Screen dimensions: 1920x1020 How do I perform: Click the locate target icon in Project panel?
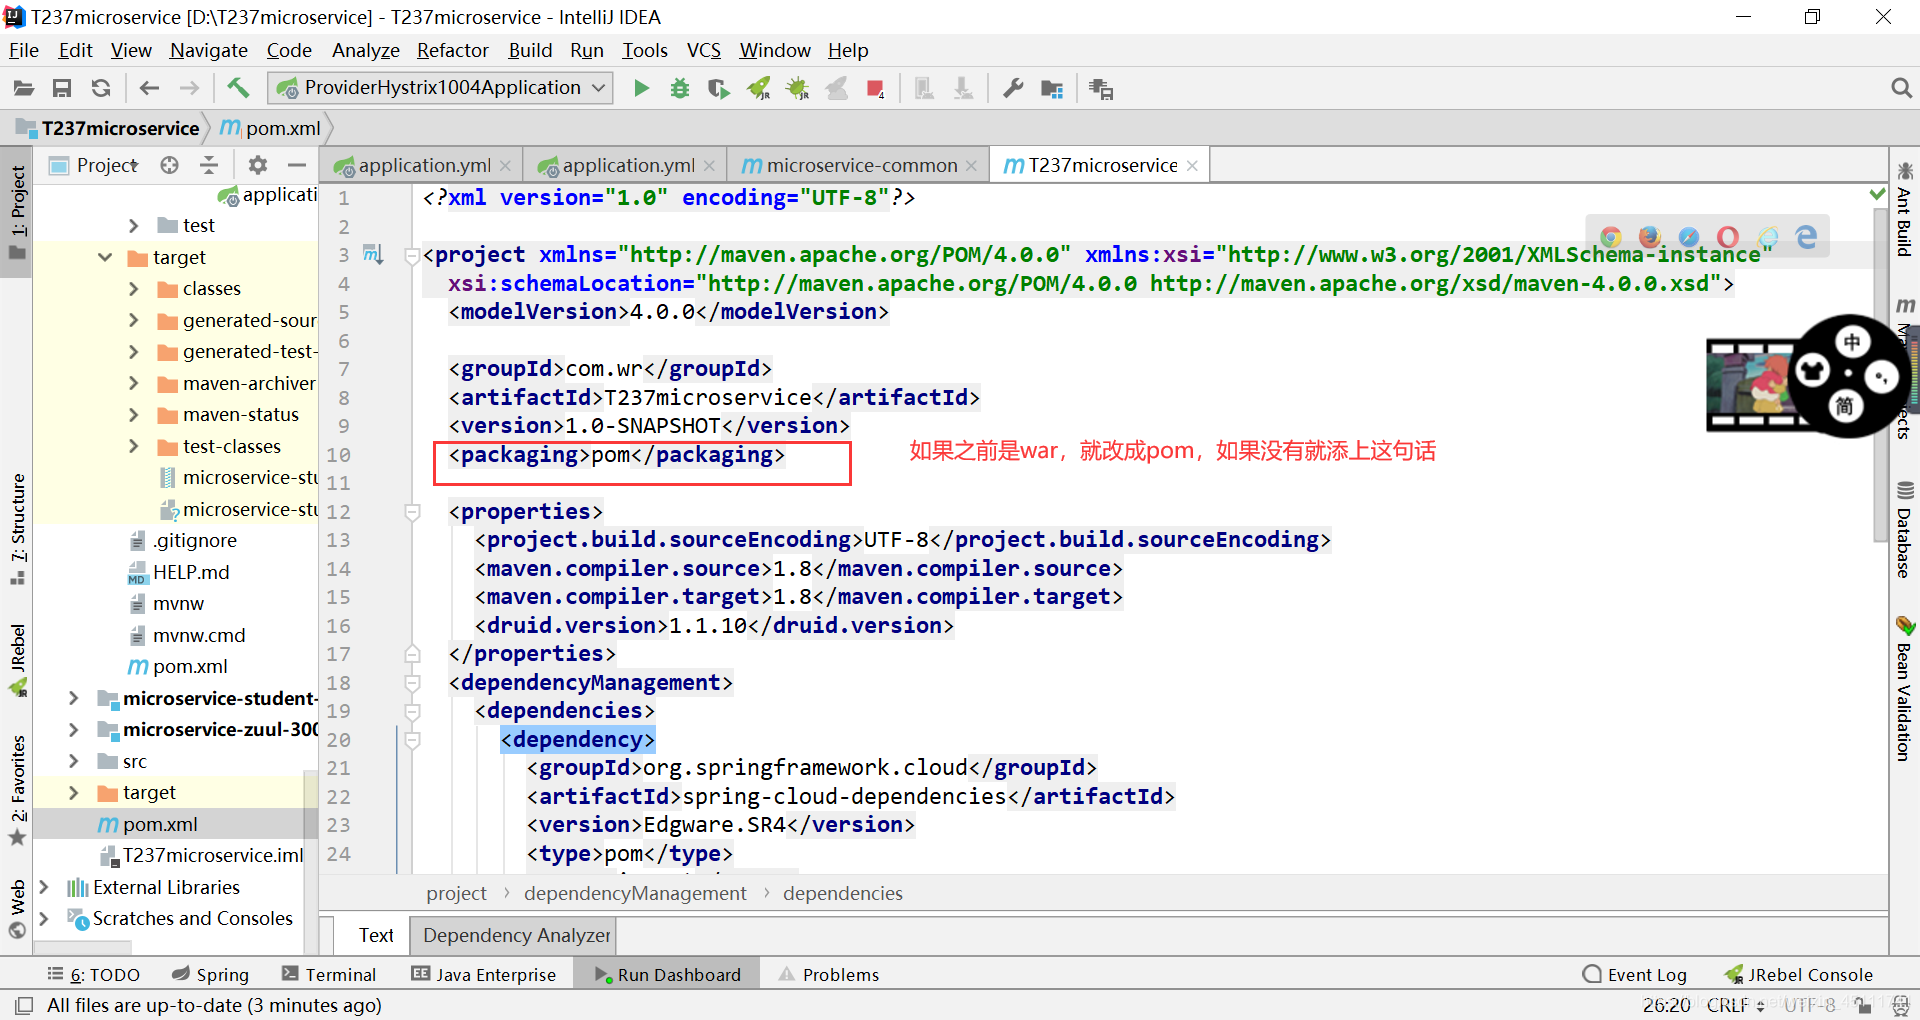click(170, 165)
